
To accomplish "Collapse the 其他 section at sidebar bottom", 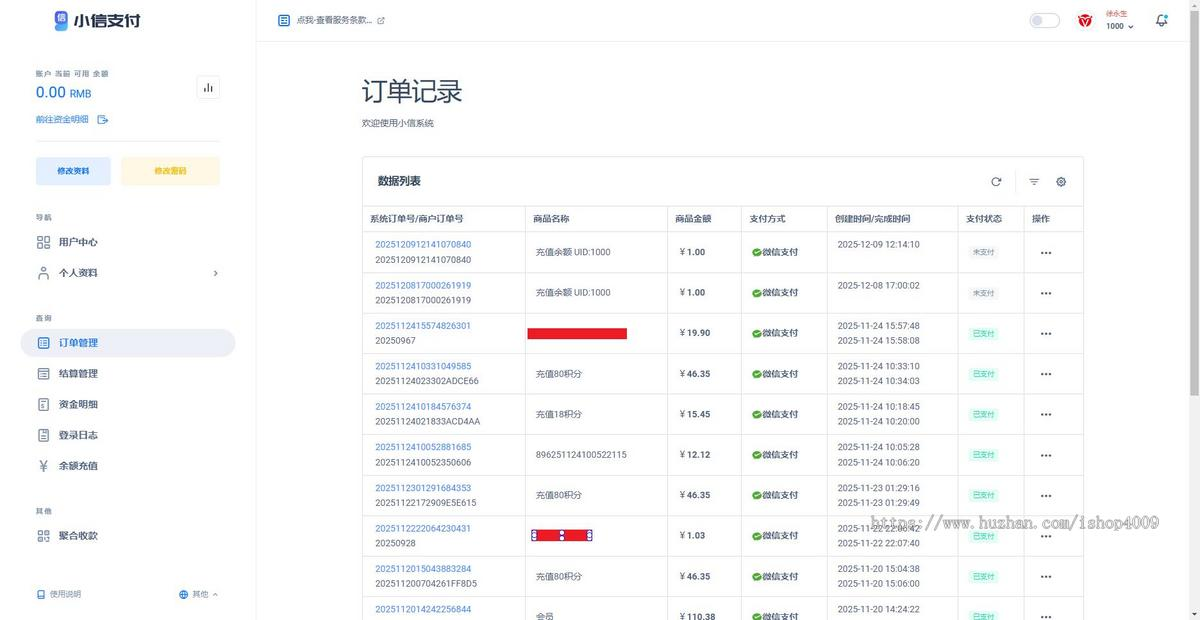I will [199, 593].
